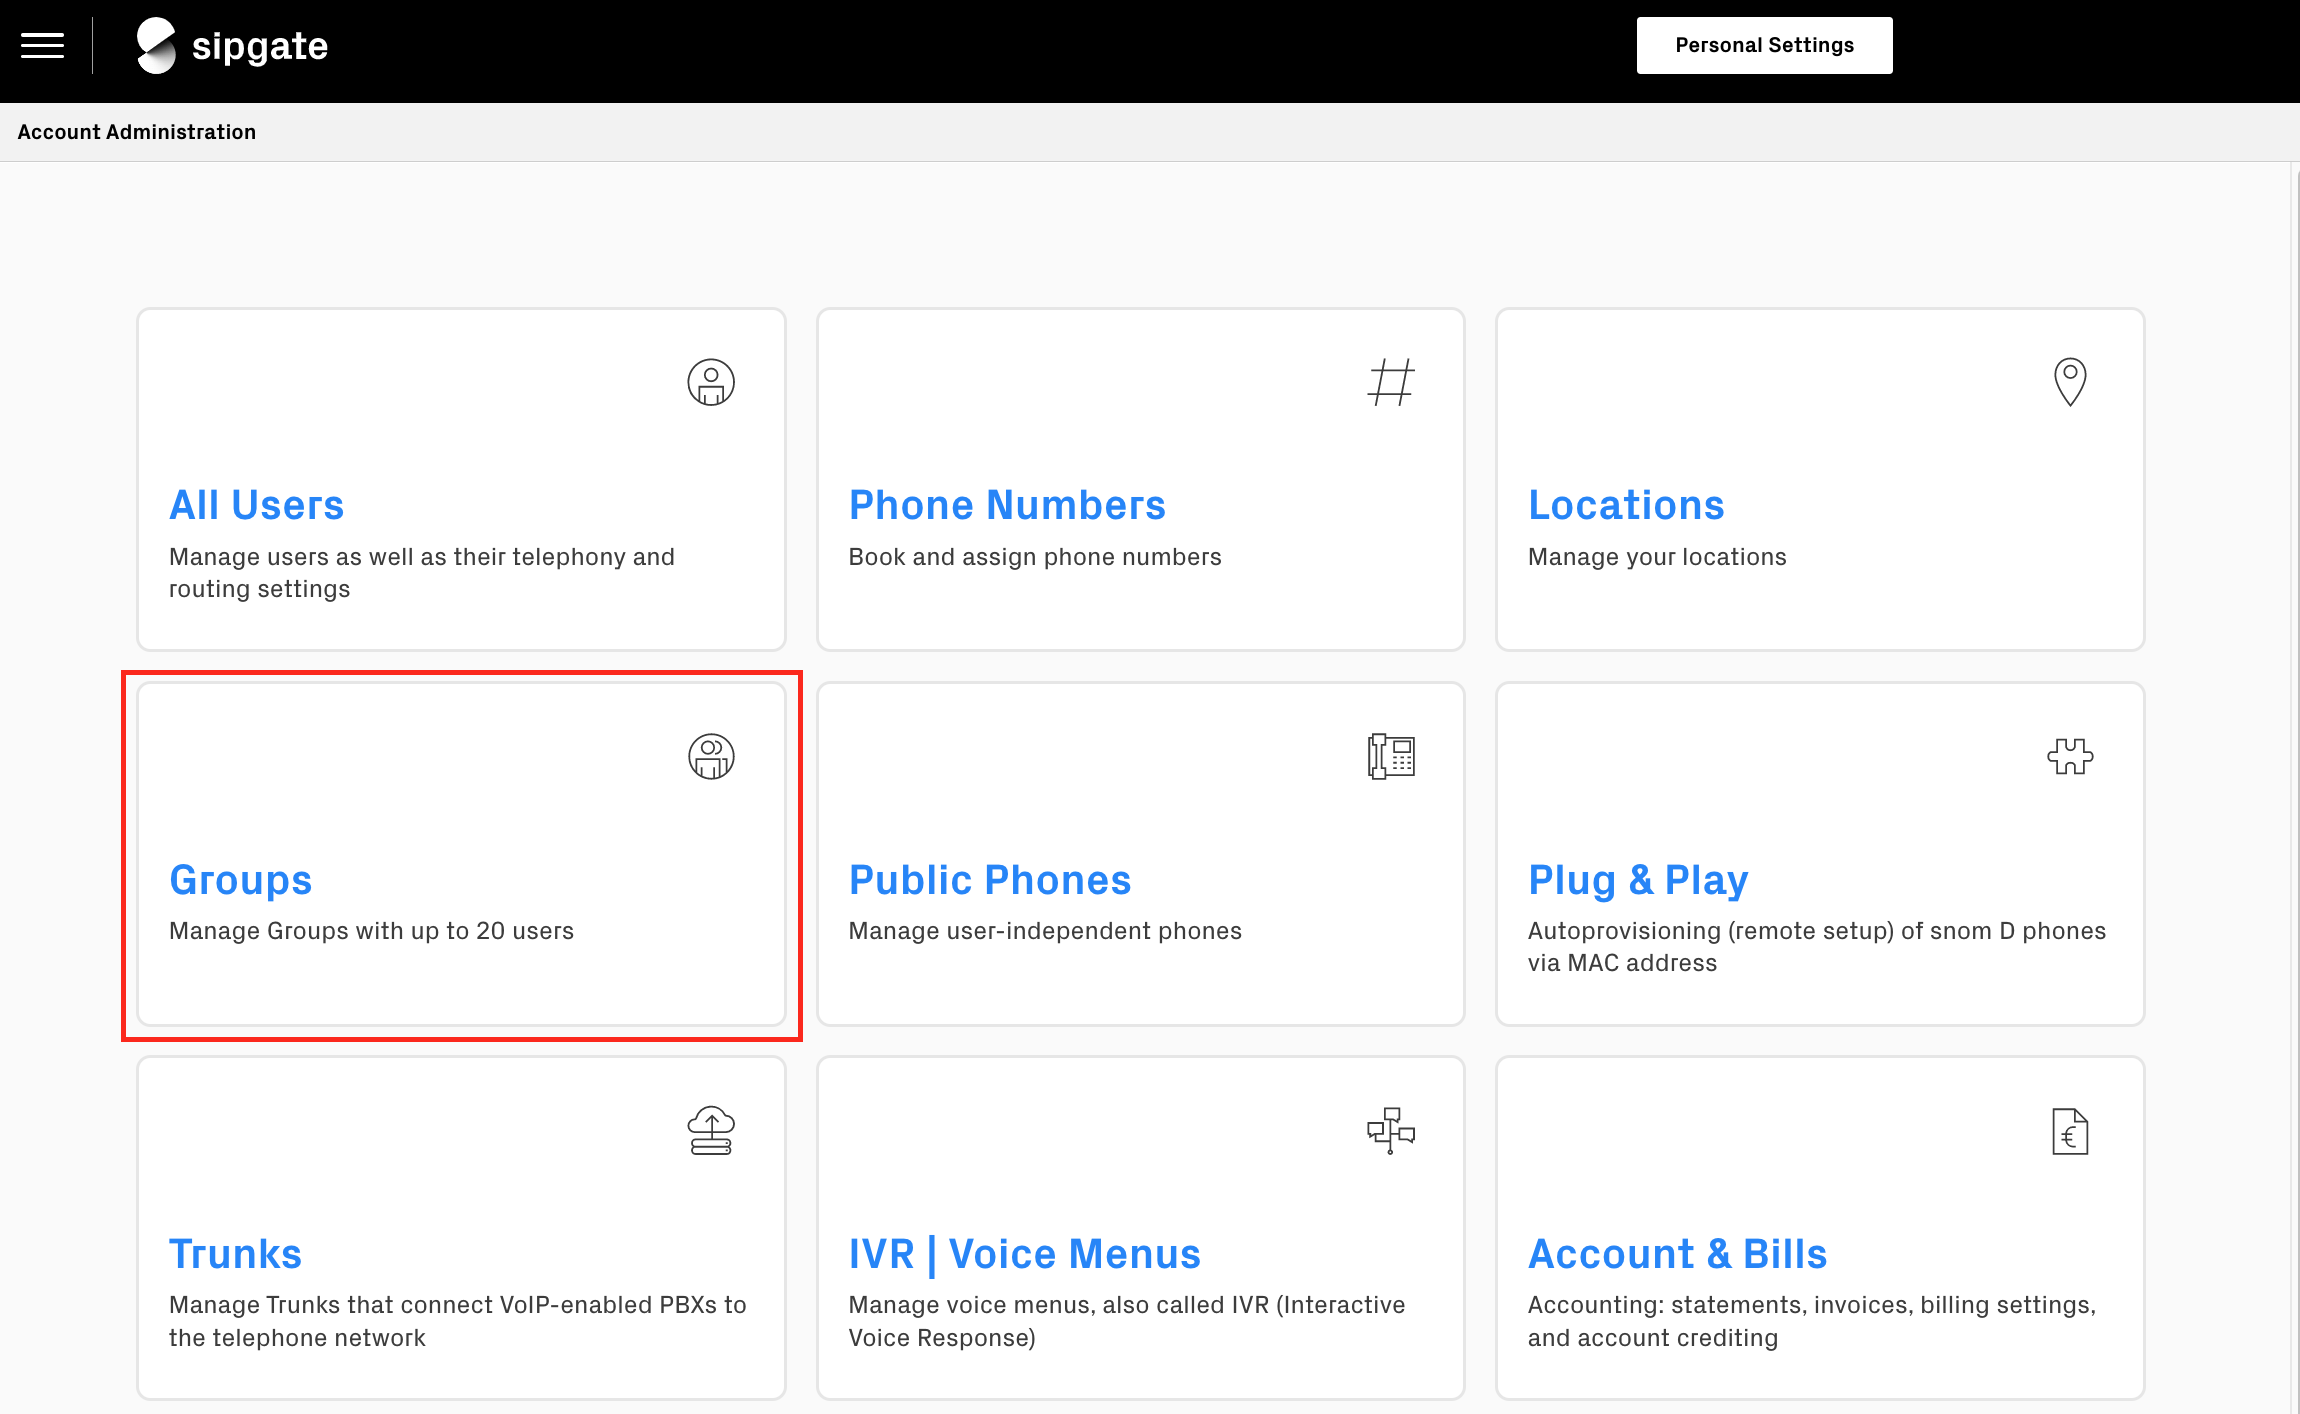Open the Phone Numbers section
The height and width of the screenshot is (1414, 2300).
click(x=1007, y=505)
